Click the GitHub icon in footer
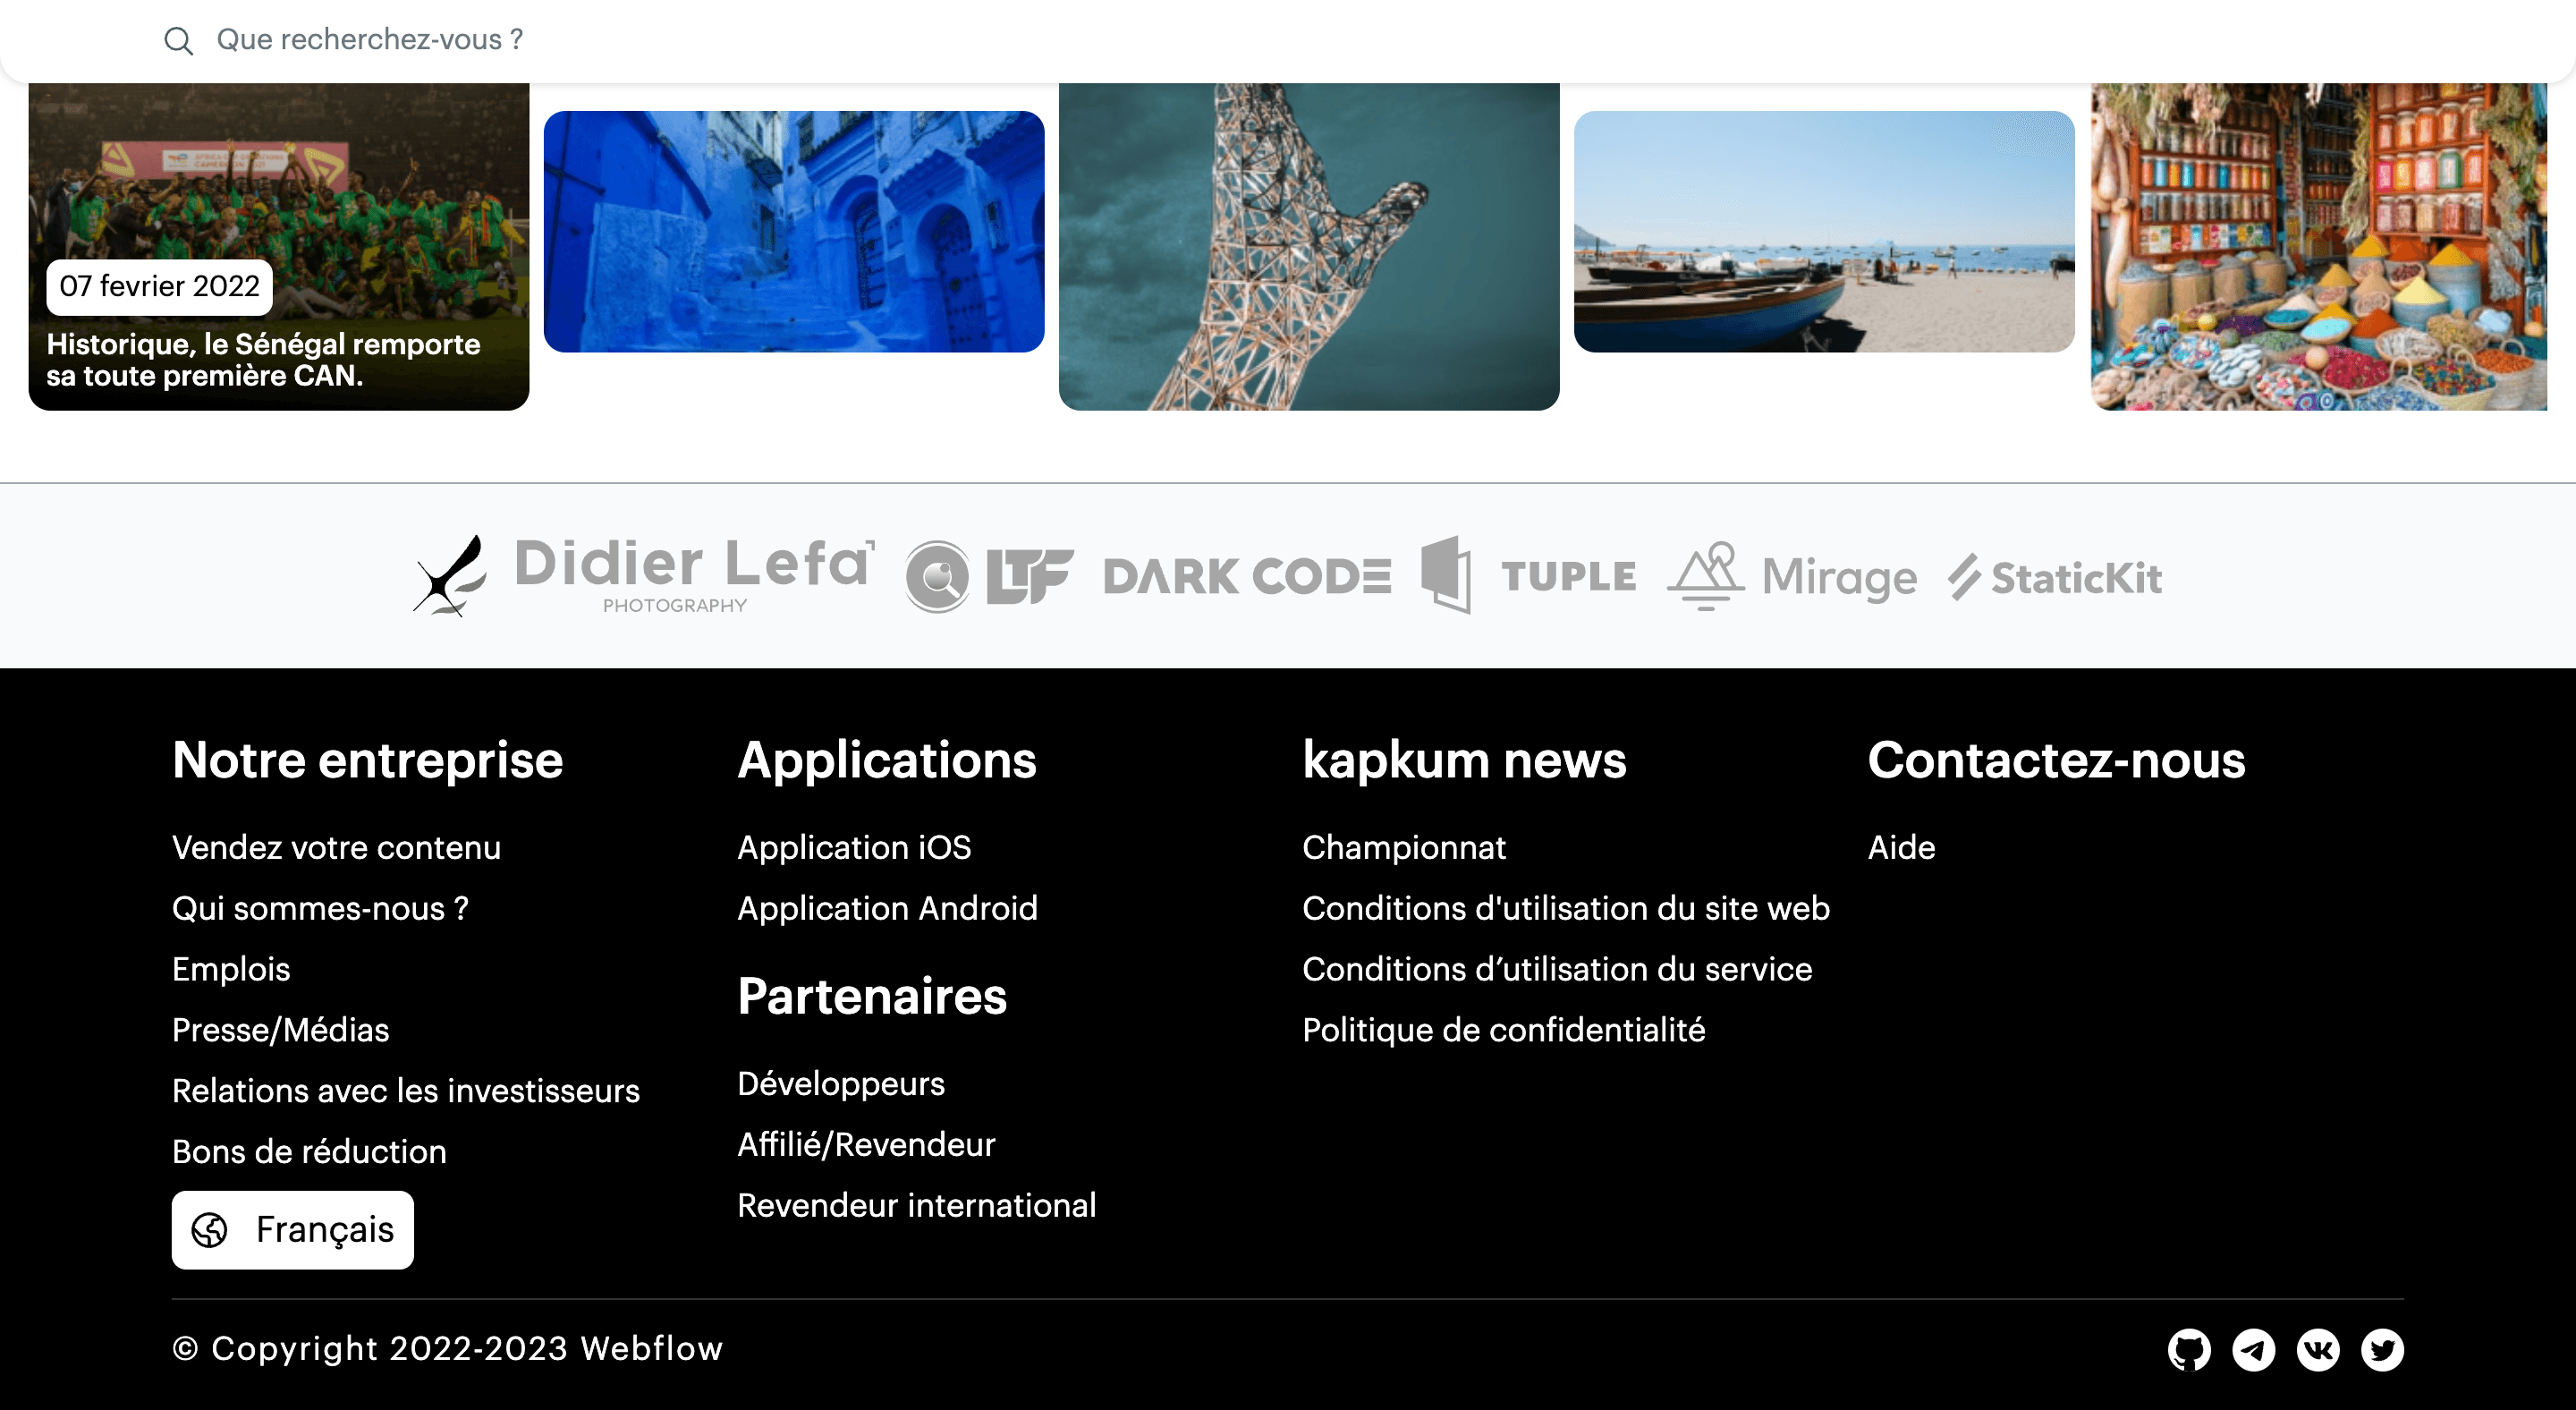Image resolution: width=2576 pixels, height=1410 pixels. (2190, 1351)
